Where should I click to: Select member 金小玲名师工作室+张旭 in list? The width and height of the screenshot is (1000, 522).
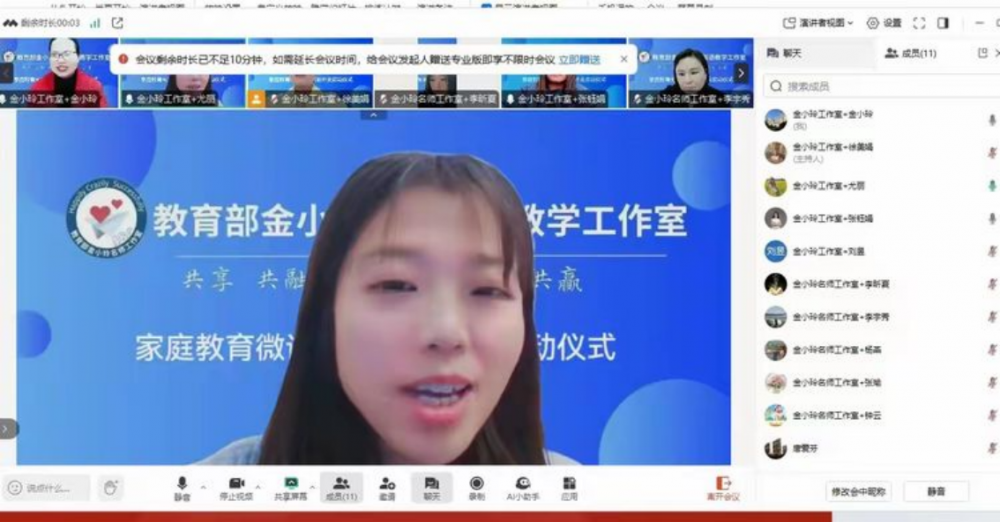pos(881,383)
